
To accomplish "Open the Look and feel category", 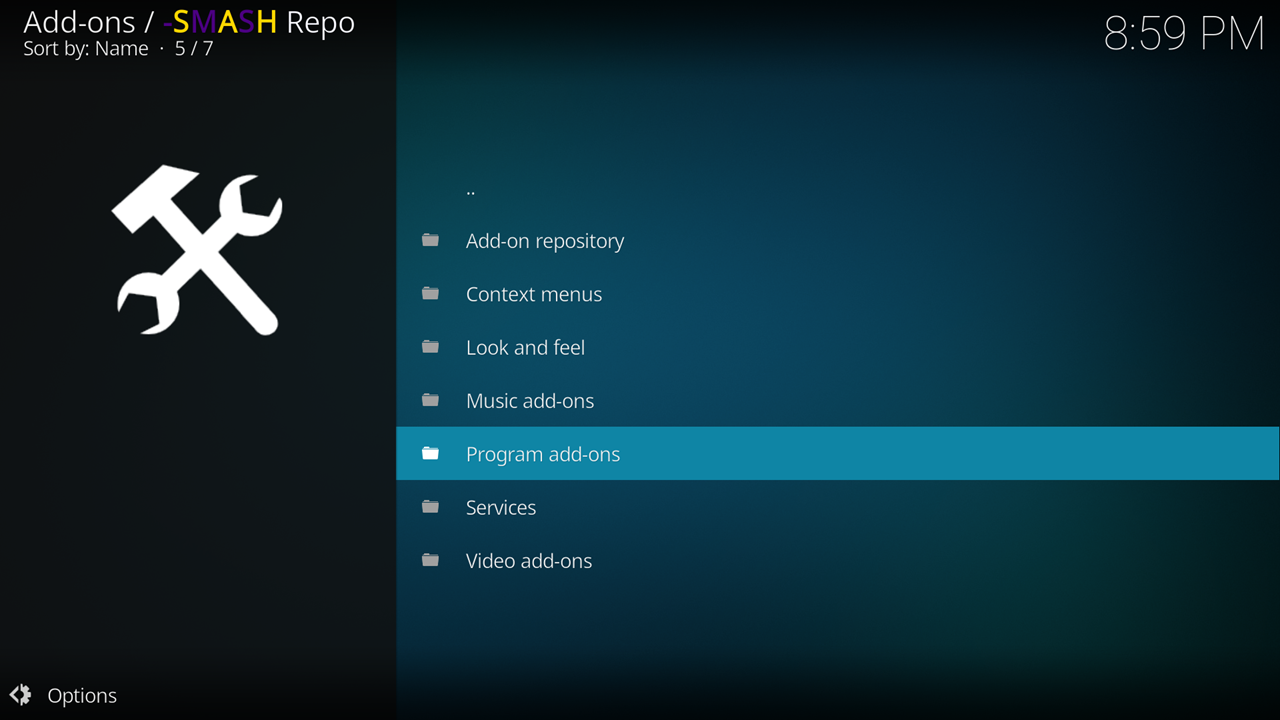I will click(x=525, y=348).
